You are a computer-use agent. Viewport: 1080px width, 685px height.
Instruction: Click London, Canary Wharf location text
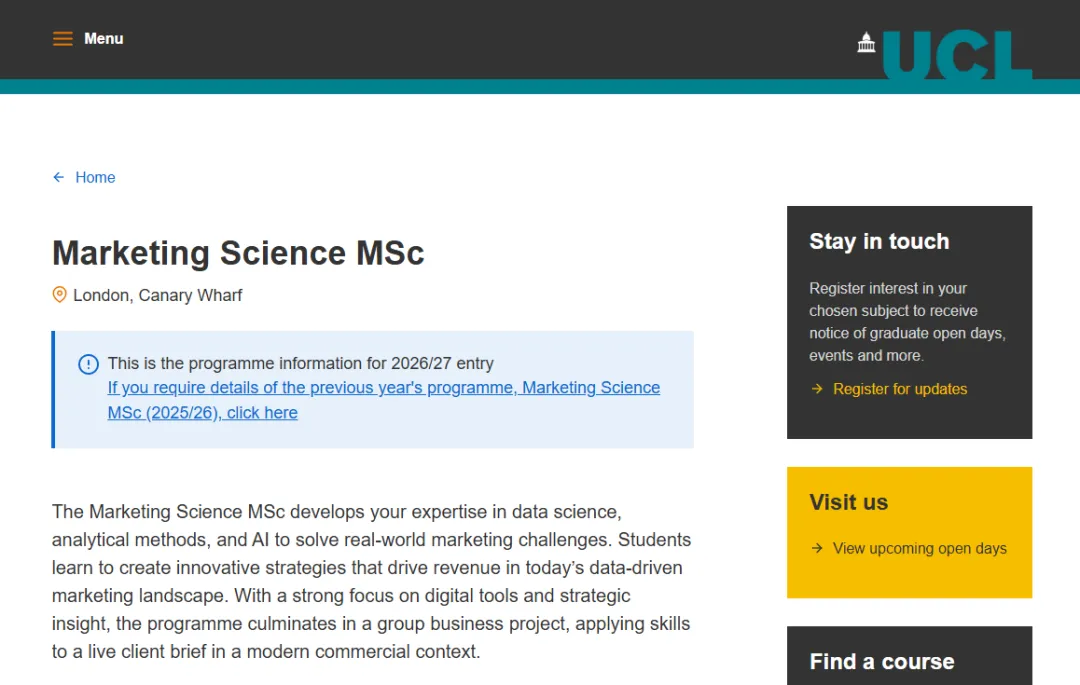(157, 295)
